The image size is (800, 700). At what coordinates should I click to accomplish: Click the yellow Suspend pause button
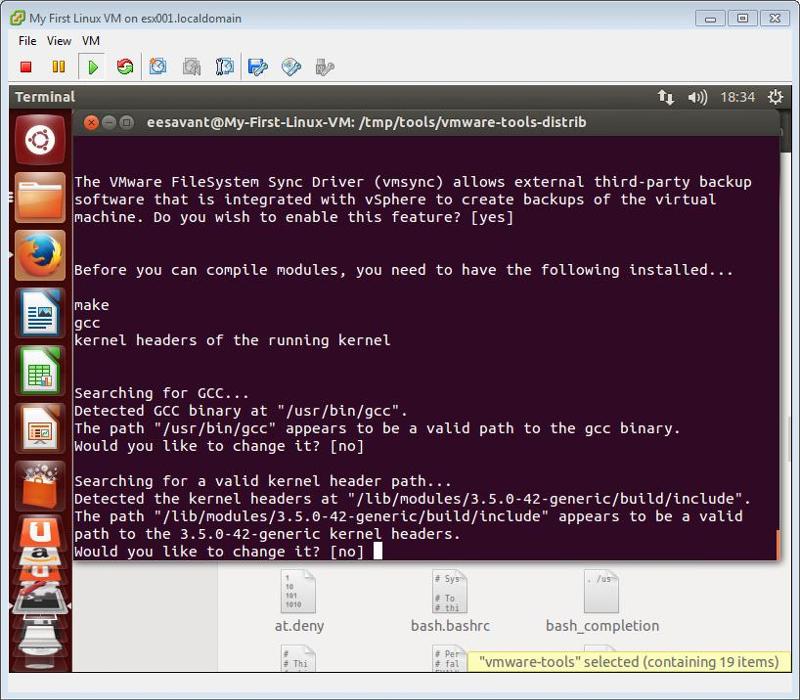click(x=59, y=67)
